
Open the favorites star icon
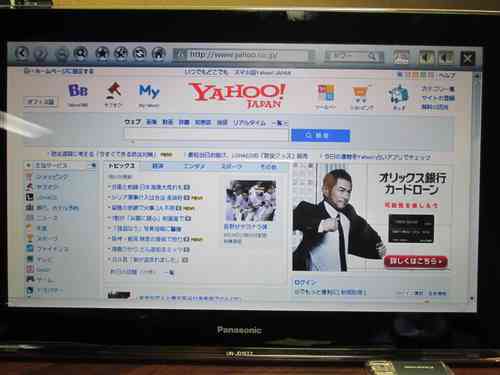102,54
